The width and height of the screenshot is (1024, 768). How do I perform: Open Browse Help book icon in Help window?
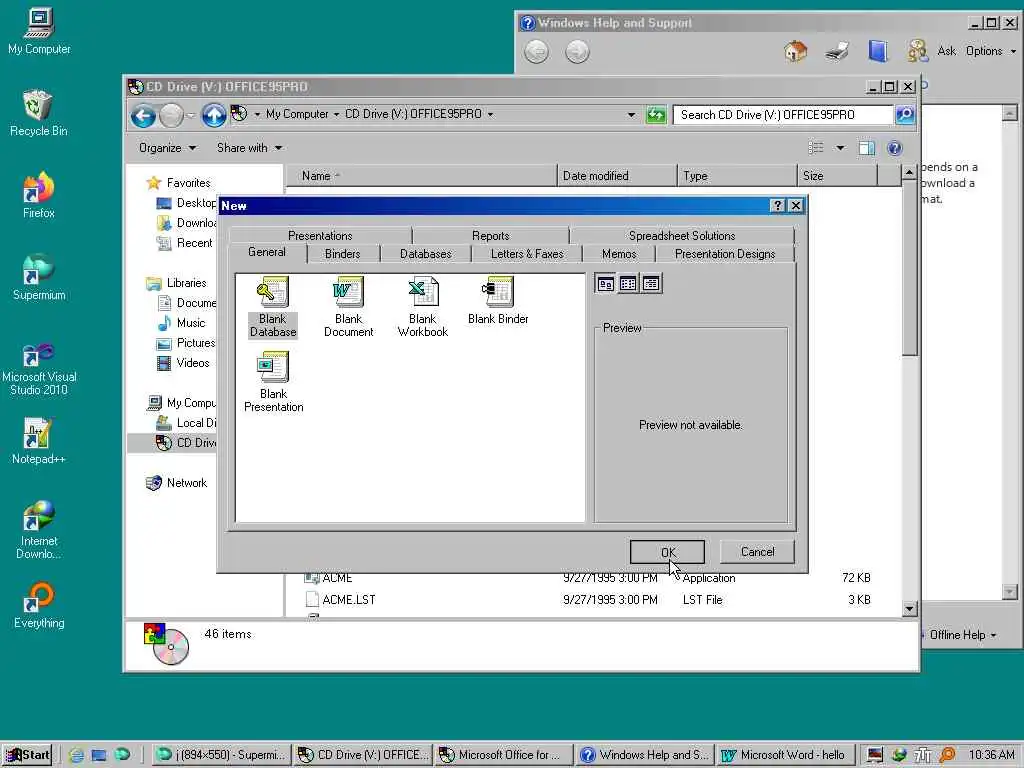(878, 51)
